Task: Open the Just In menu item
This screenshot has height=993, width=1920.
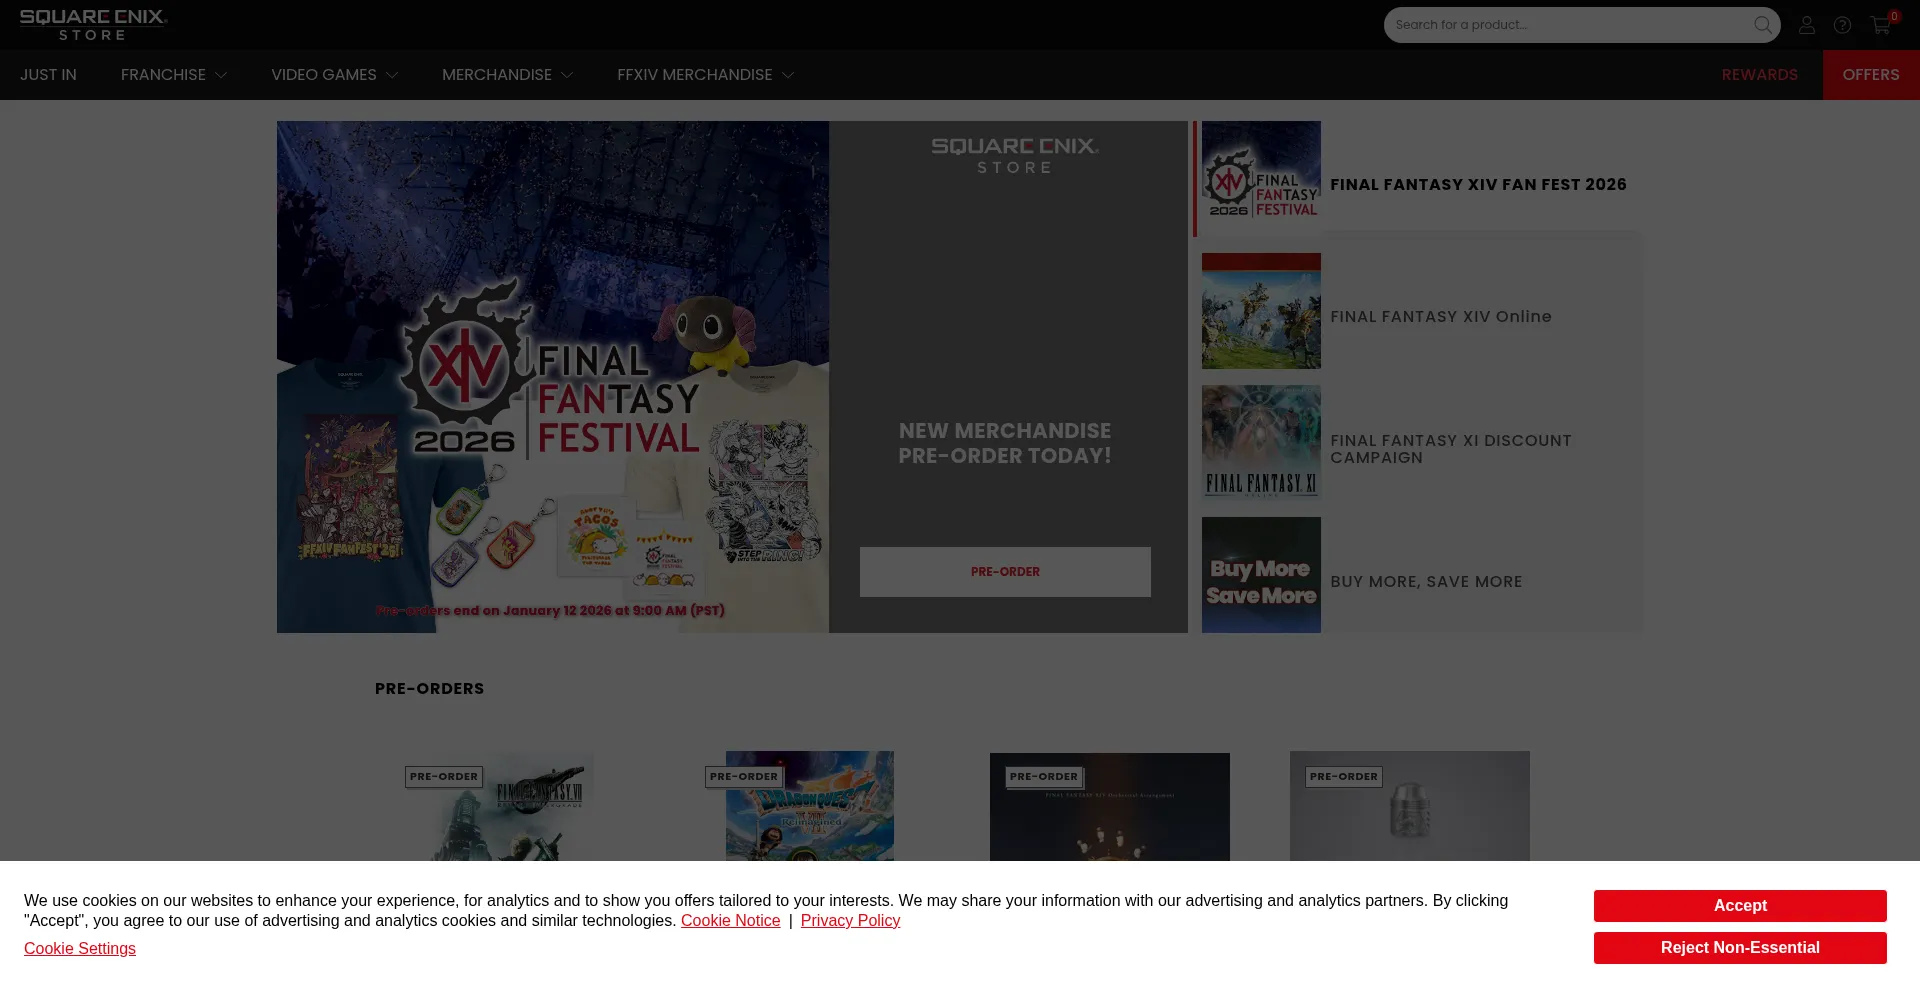Action: point(48,75)
